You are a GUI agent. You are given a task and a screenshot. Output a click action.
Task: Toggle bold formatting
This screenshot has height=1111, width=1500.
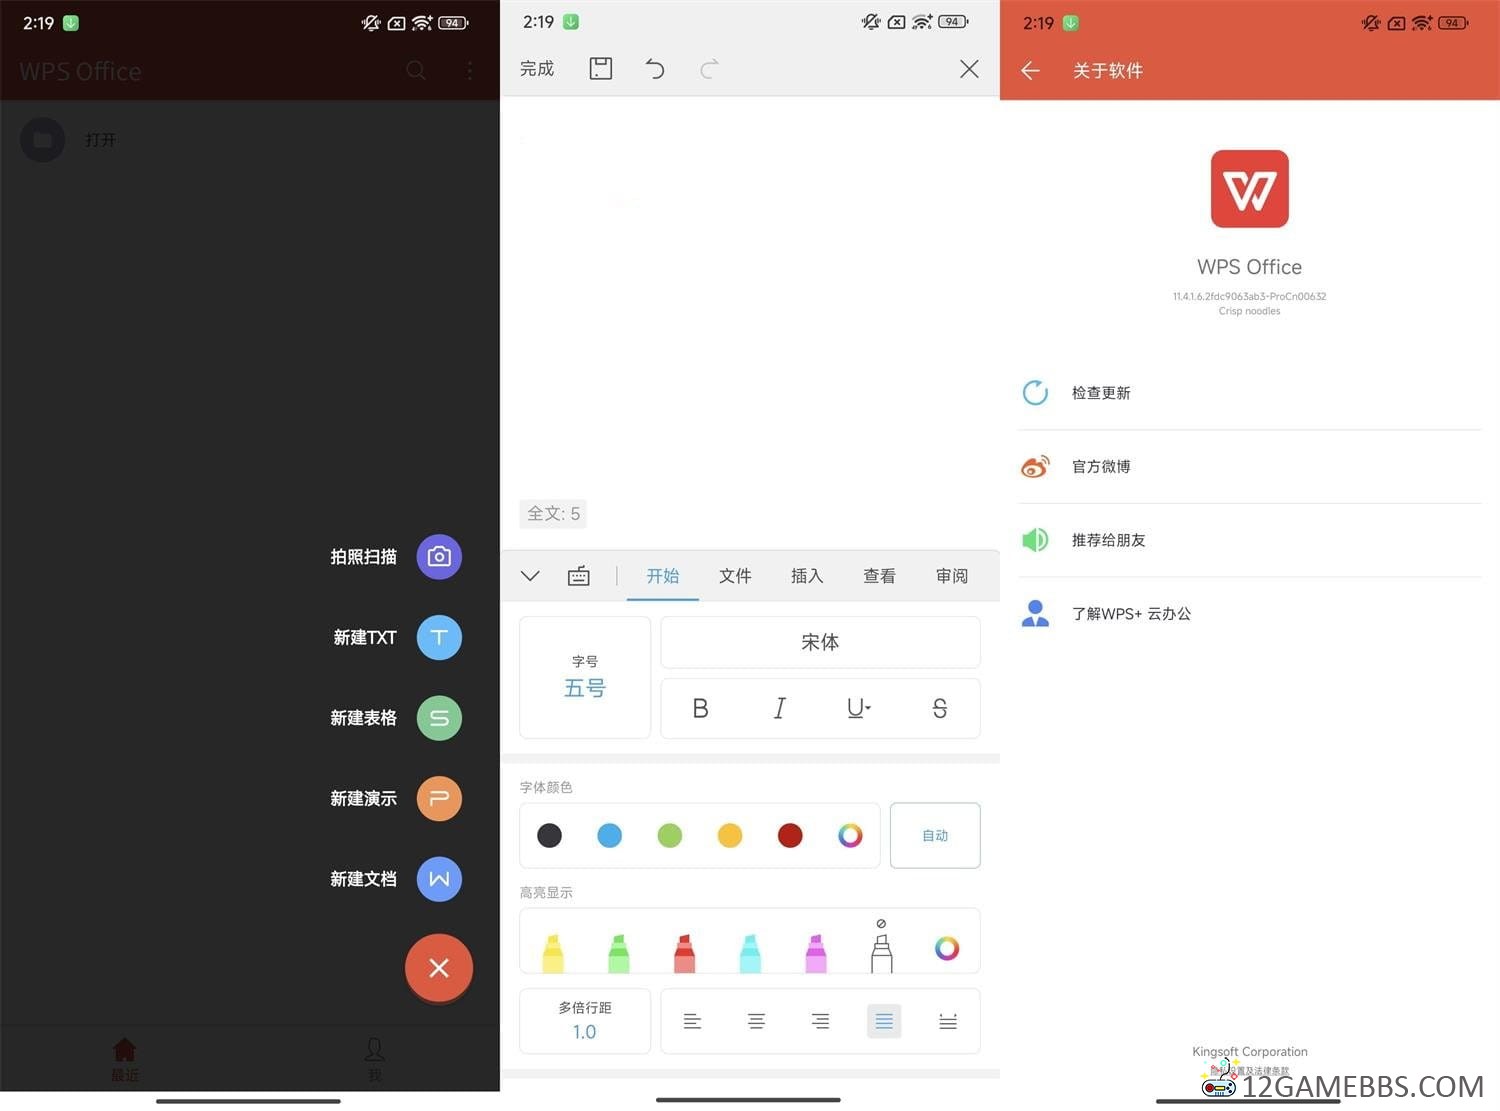700,708
